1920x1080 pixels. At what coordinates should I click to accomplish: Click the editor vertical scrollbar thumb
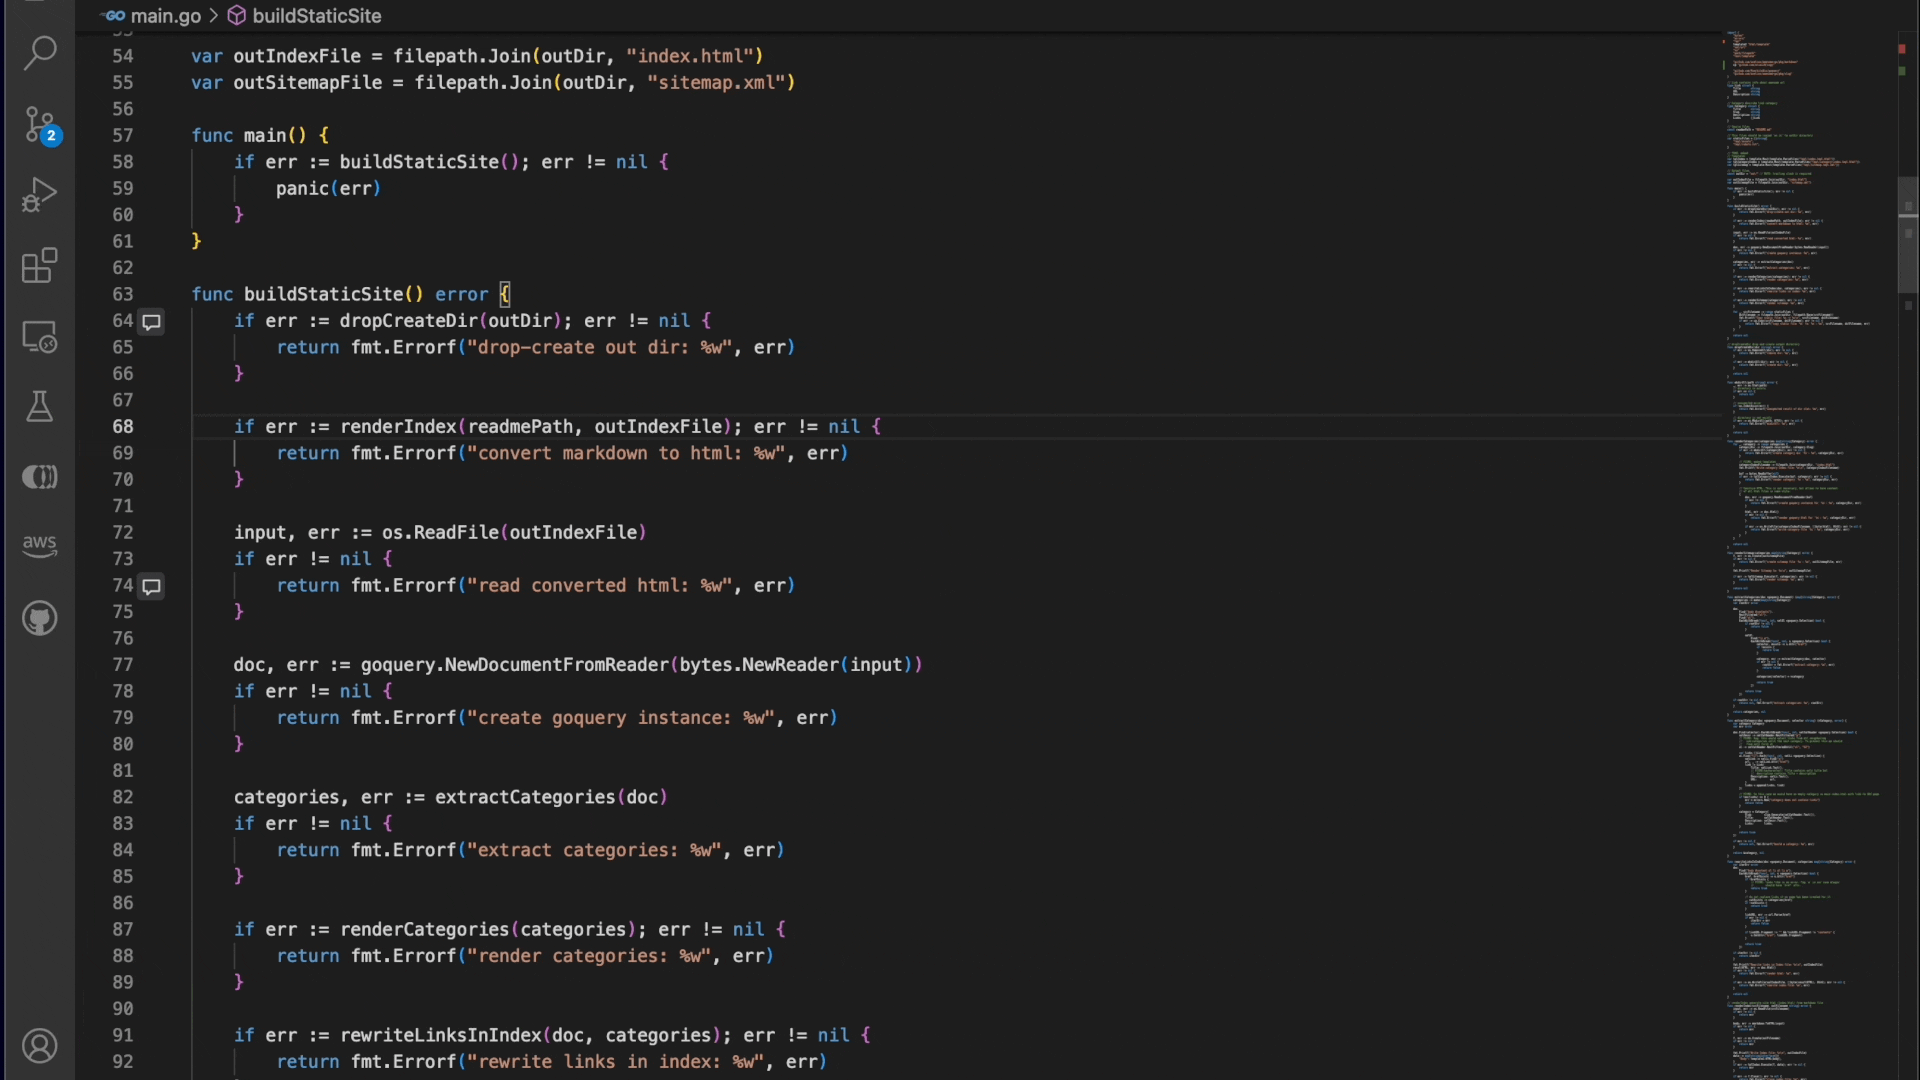click(x=1908, y=235)
